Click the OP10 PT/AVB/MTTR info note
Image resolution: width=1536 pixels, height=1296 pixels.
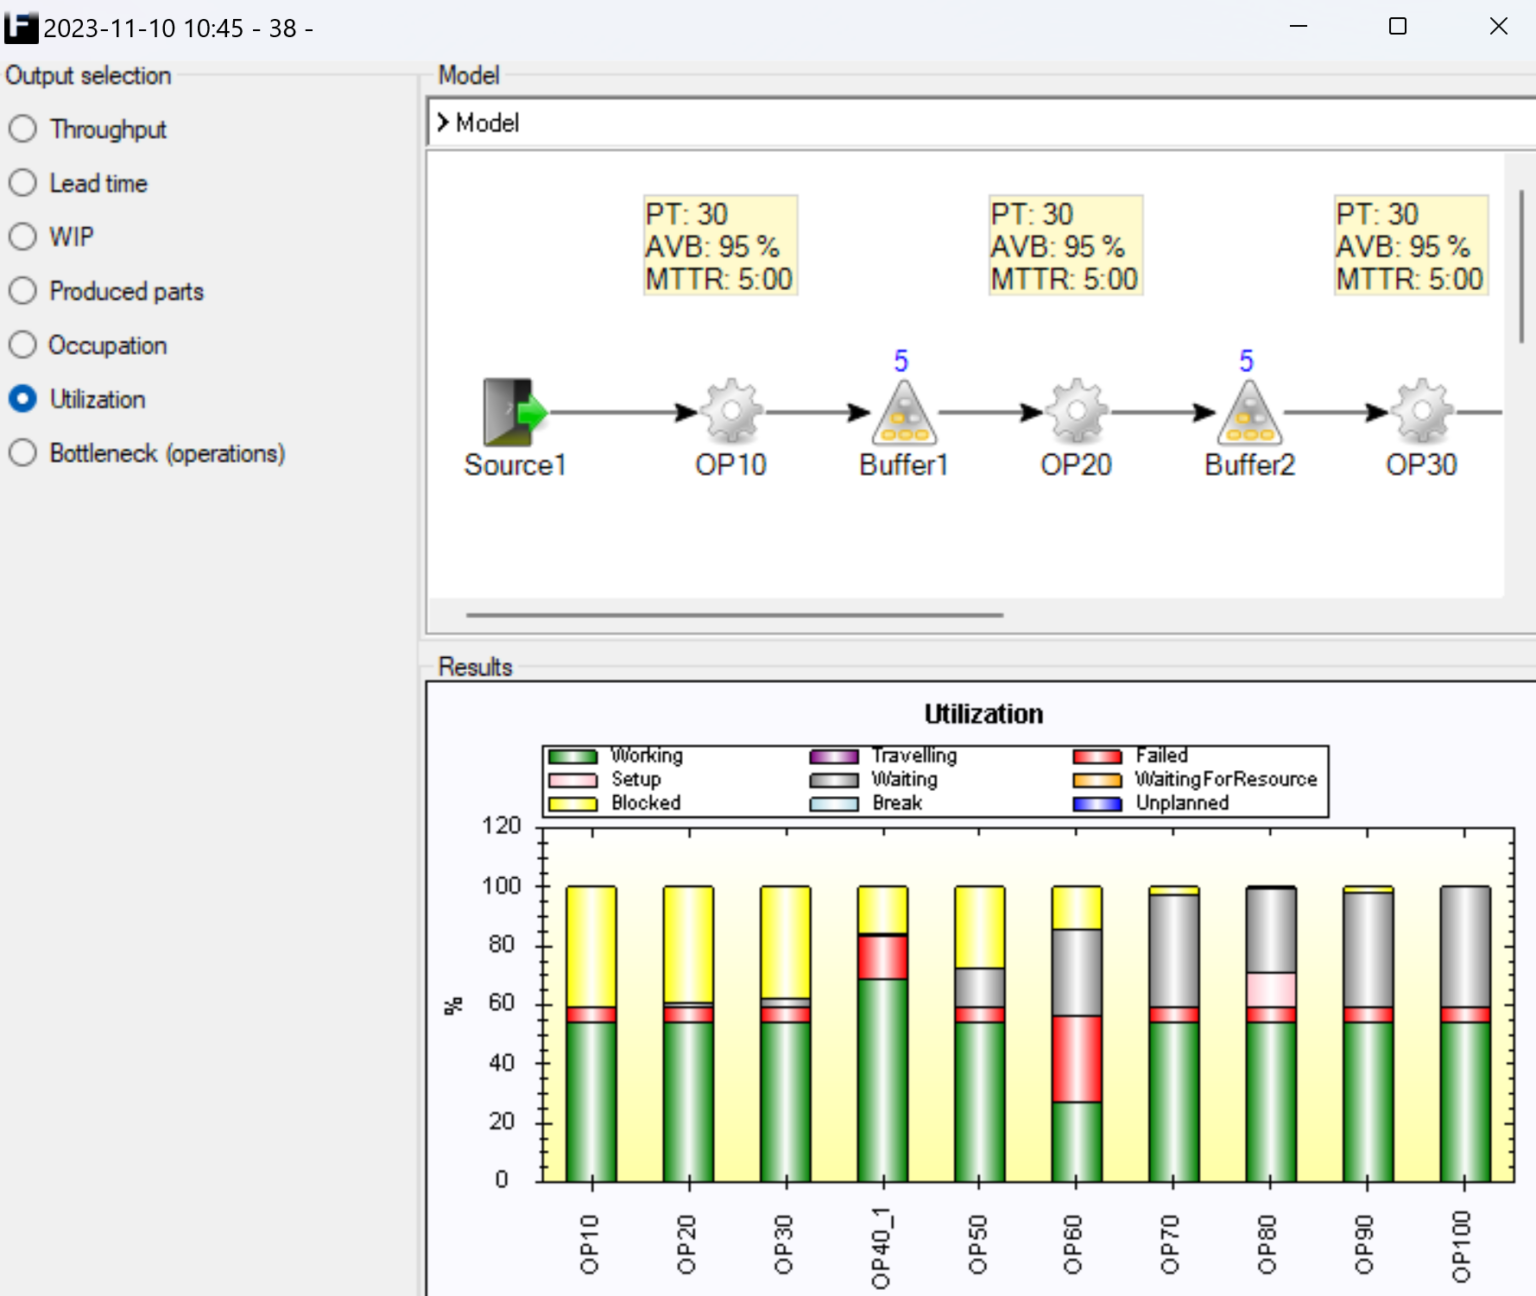click(719, 246)
